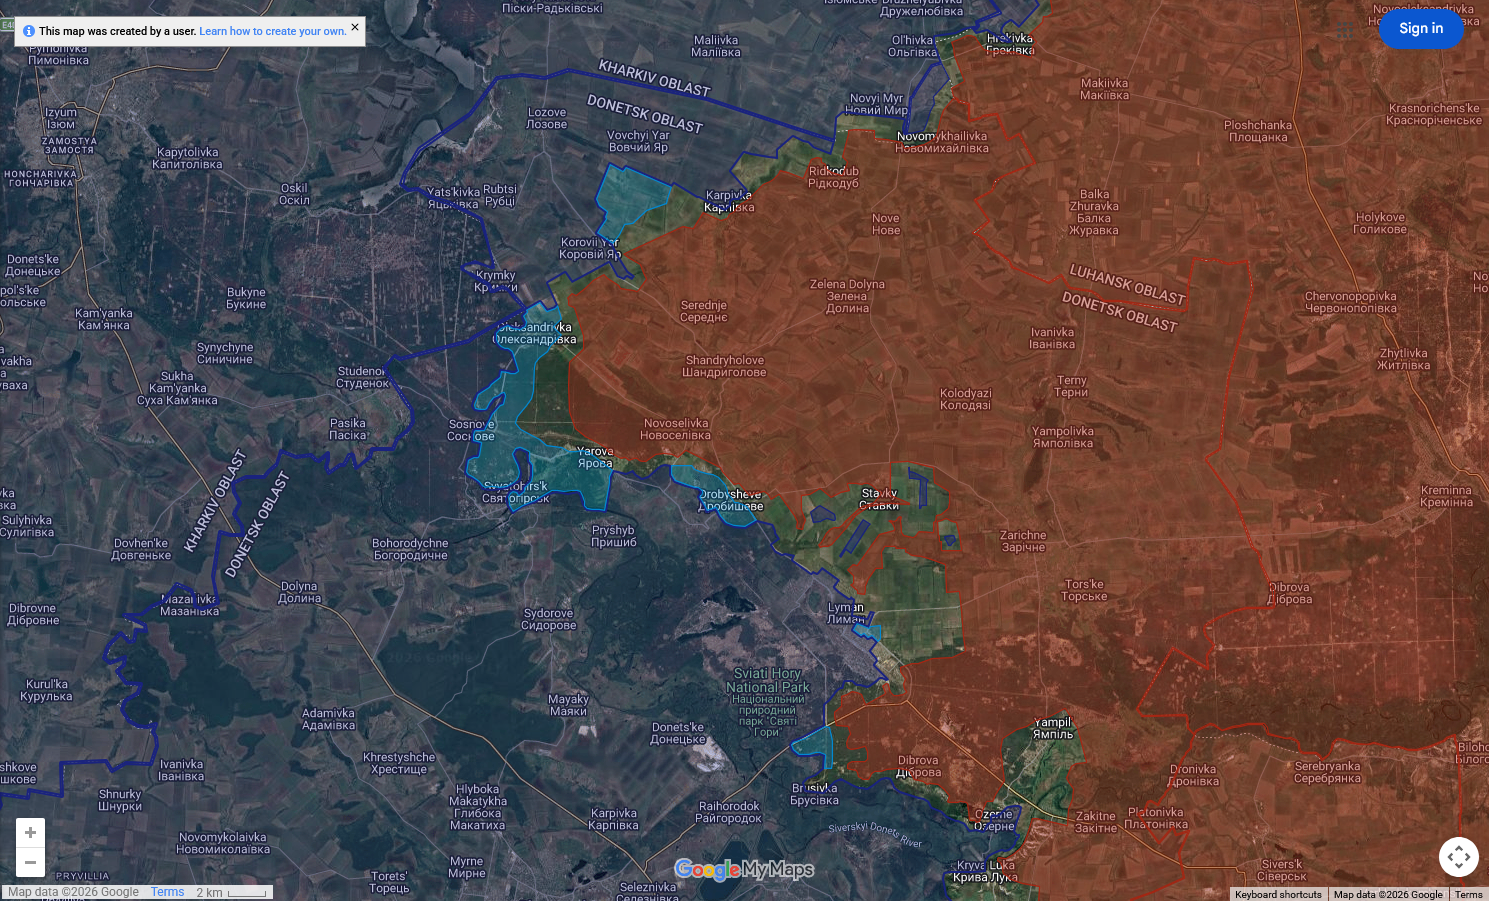The width and height of the screenshot is (1489, 901).
Task: Click the Stavky village label
Action: (879, 499)
